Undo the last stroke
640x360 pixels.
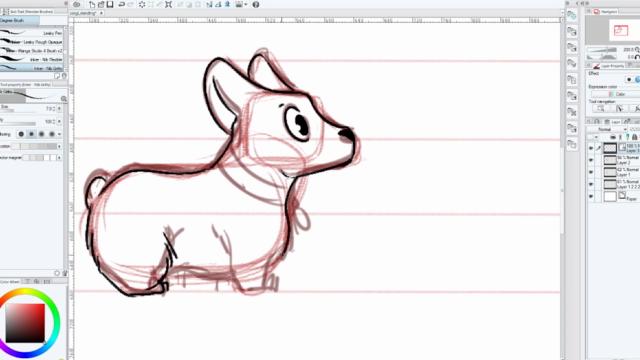click(122, 4)
